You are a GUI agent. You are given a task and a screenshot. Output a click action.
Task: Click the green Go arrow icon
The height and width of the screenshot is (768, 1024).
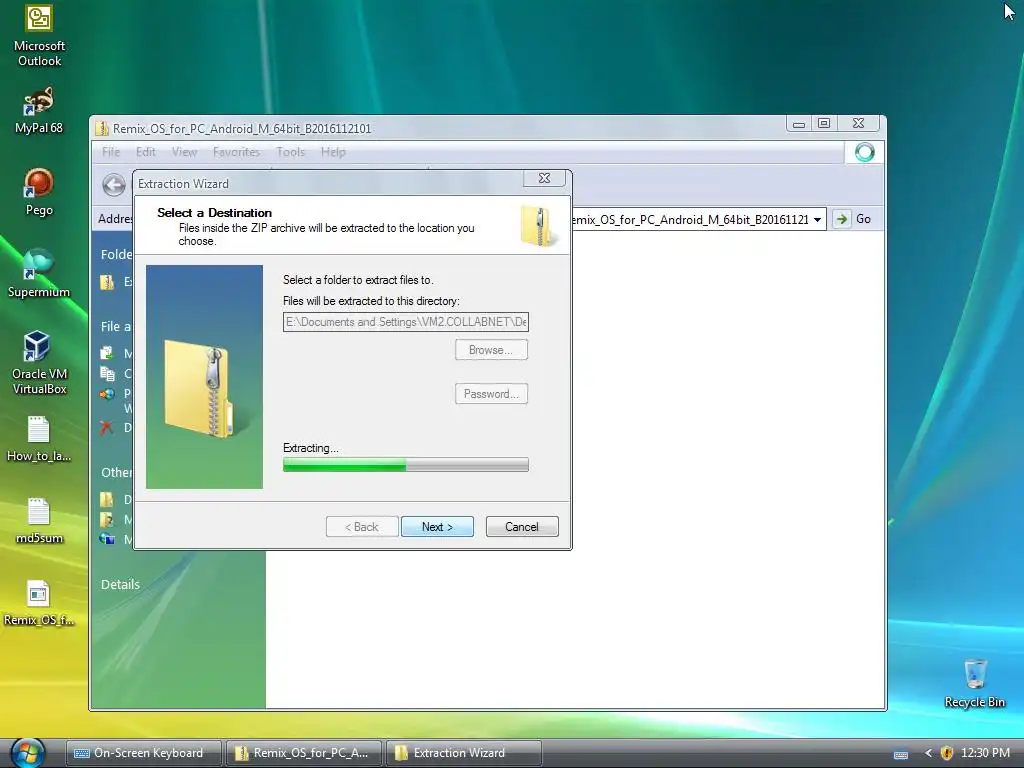[842, 219]
